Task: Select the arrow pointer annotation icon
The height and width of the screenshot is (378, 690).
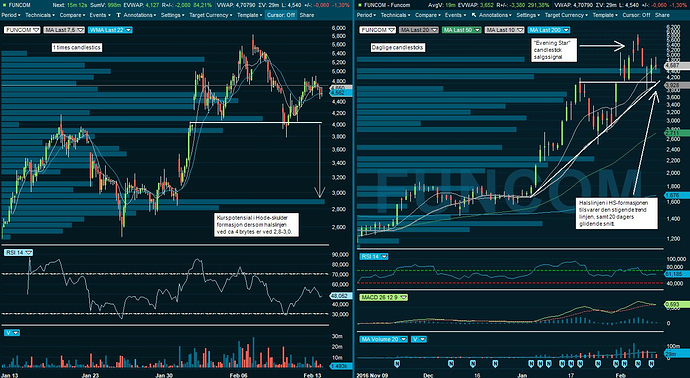Action: (x=474, y=15)
